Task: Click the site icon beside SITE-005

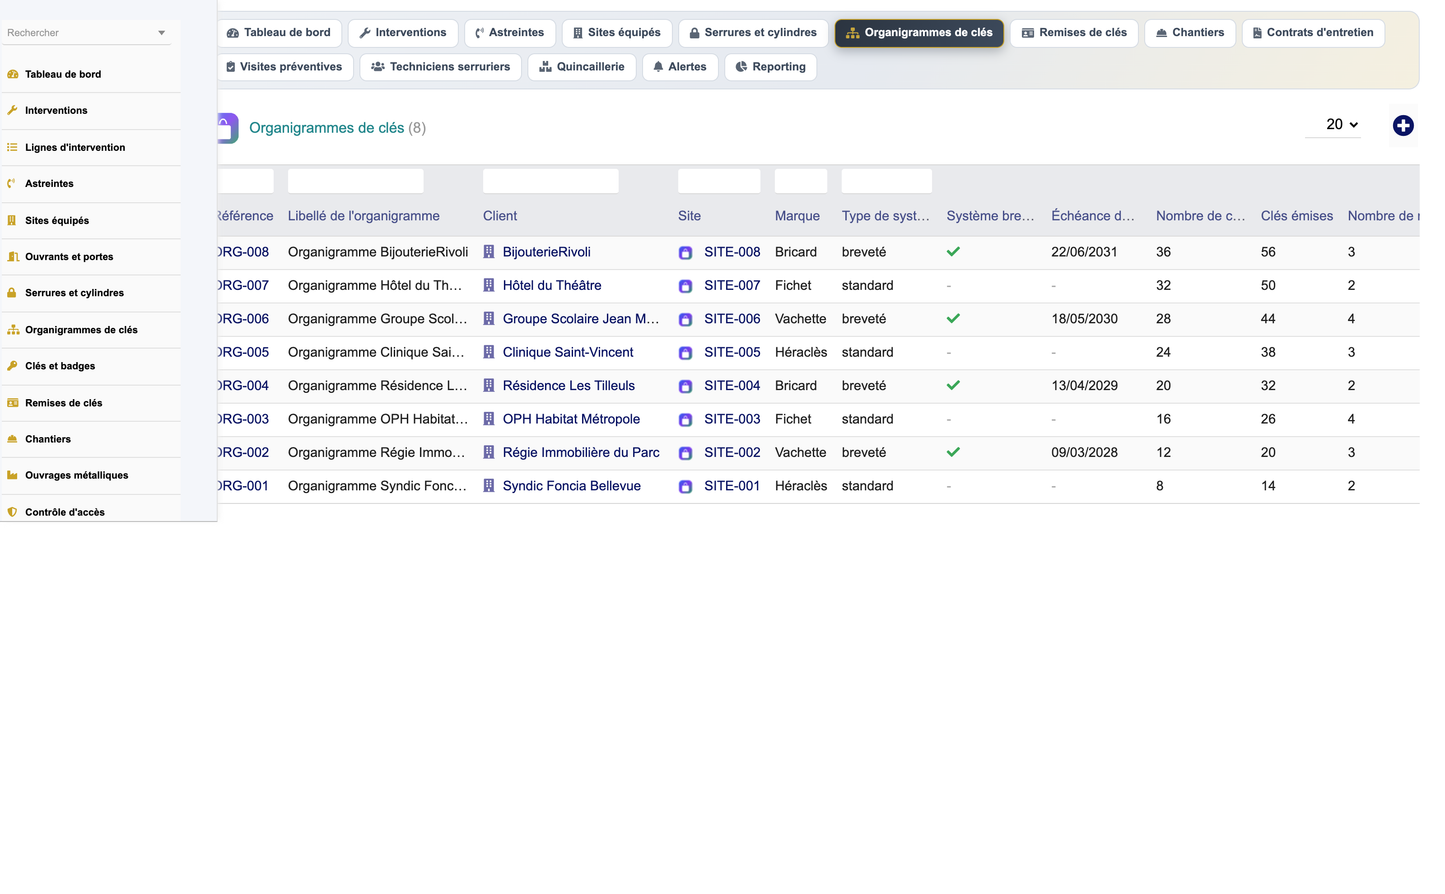Action: coord(685,353)
